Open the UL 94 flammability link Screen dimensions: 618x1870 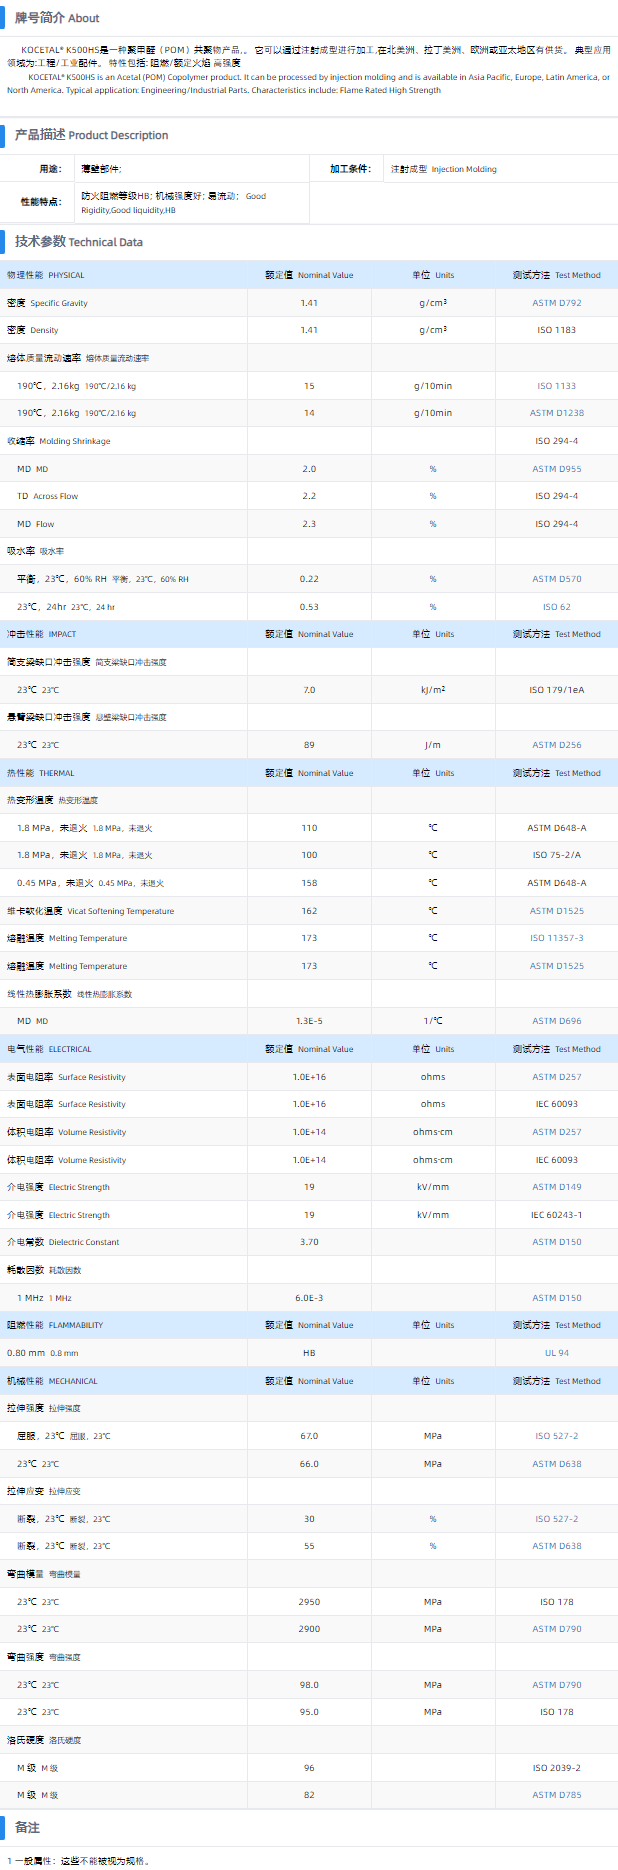coord(556,1353)
